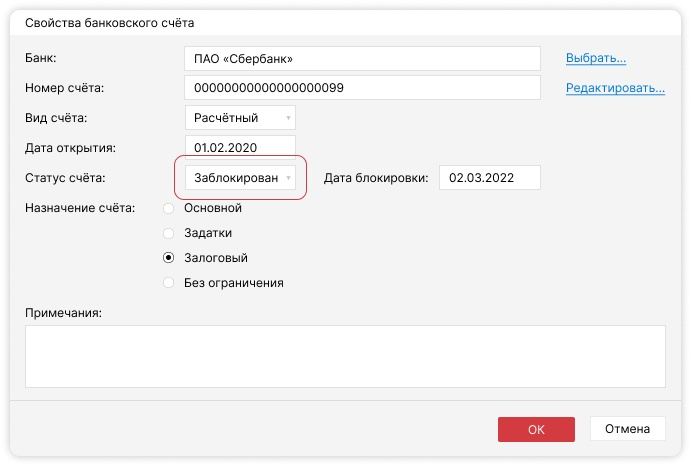This screenshot has height=466, width=691.
Task: Click the Отмена button
Action: click(x=628, y=429)
